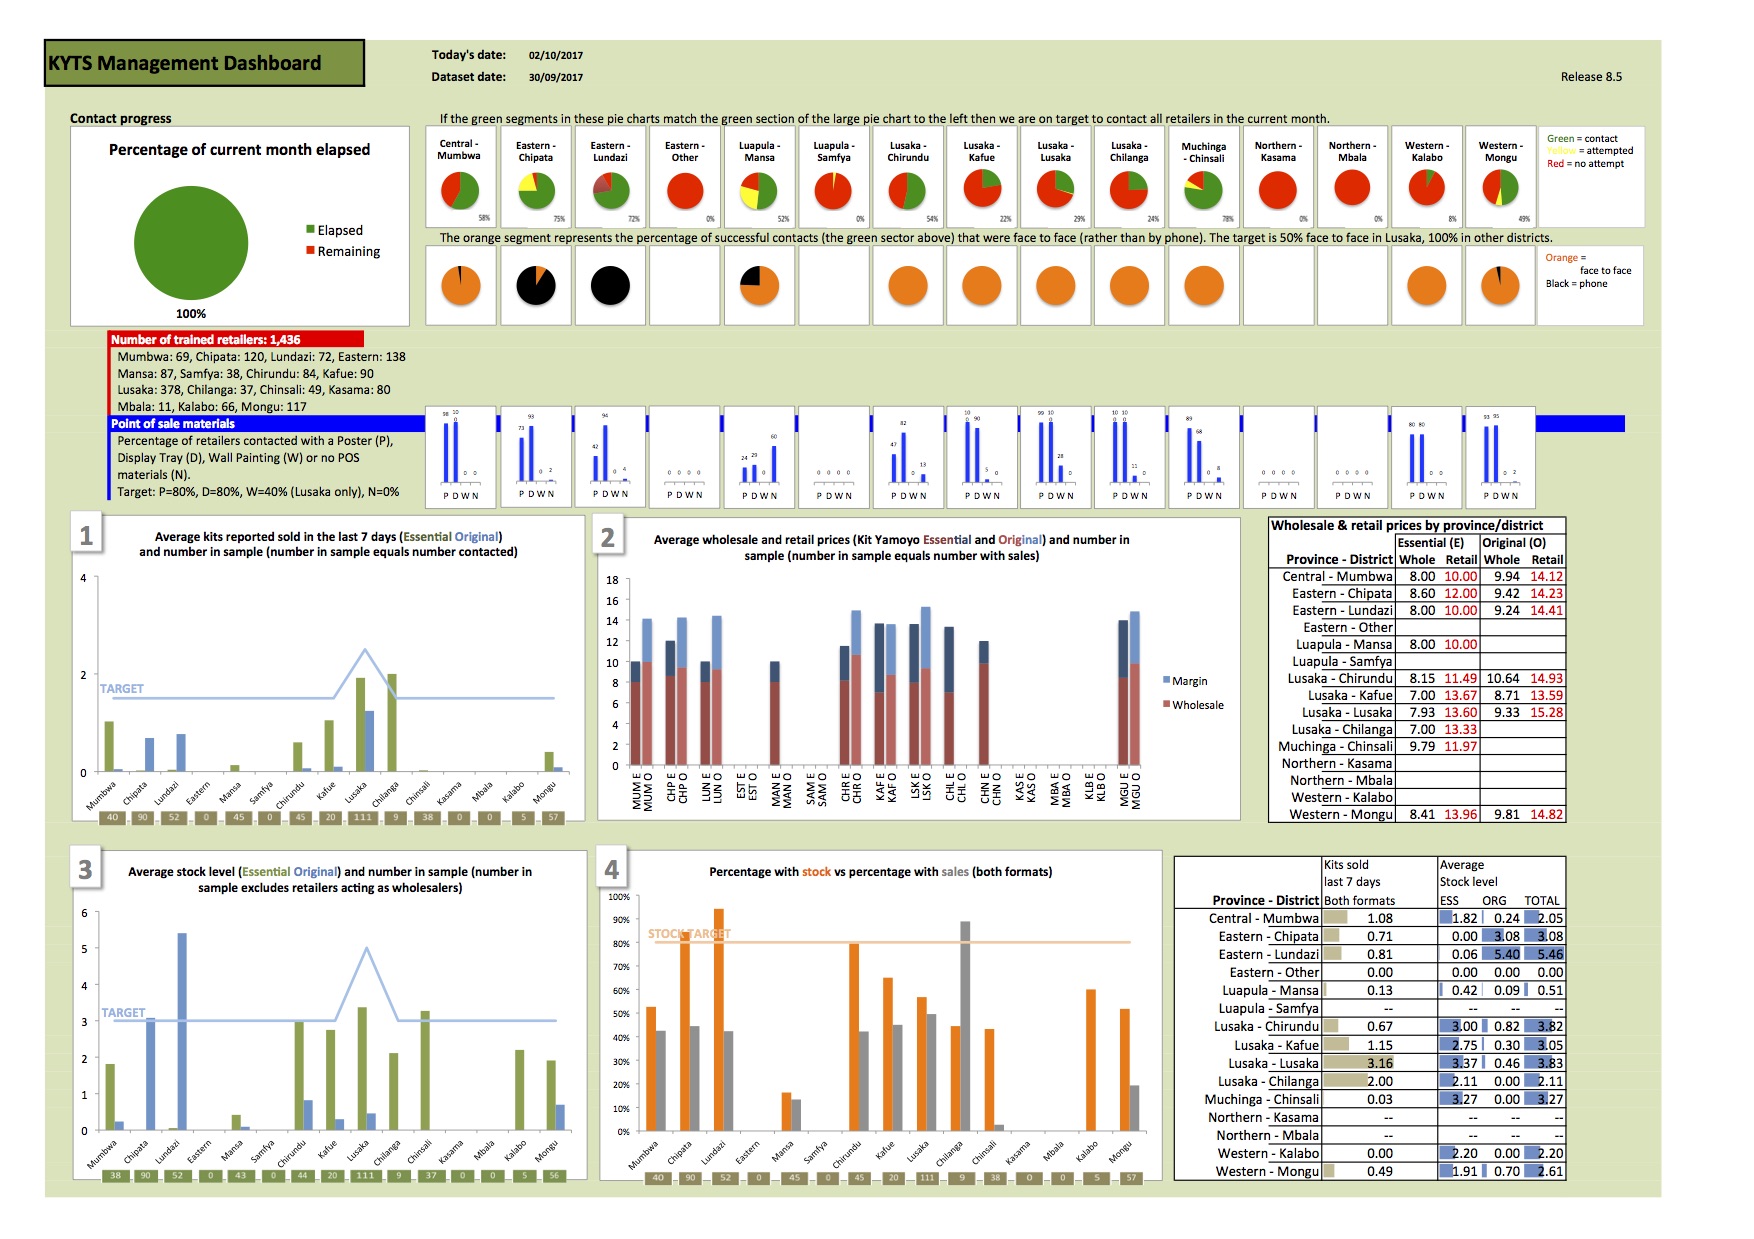Click the Lusaka - Lusaka contact pie chart

tap(1055, 190)
